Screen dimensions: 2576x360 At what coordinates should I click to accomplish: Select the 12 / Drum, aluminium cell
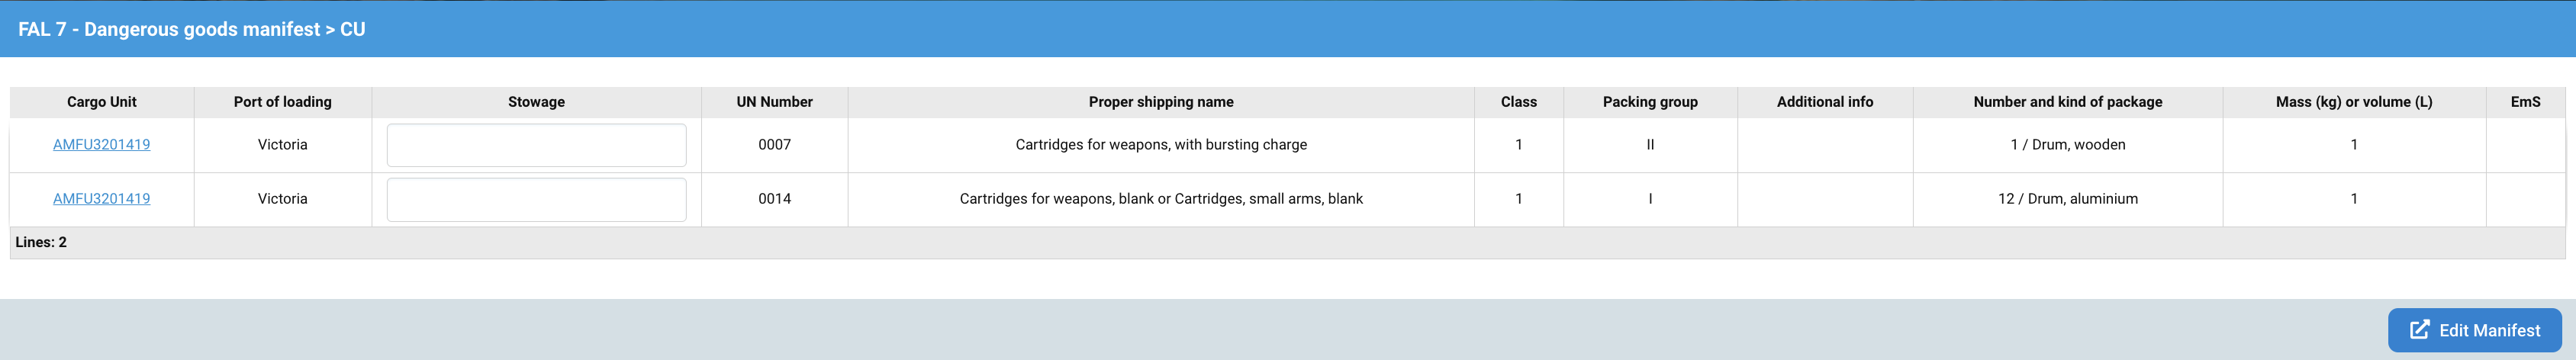(2067, 199)
